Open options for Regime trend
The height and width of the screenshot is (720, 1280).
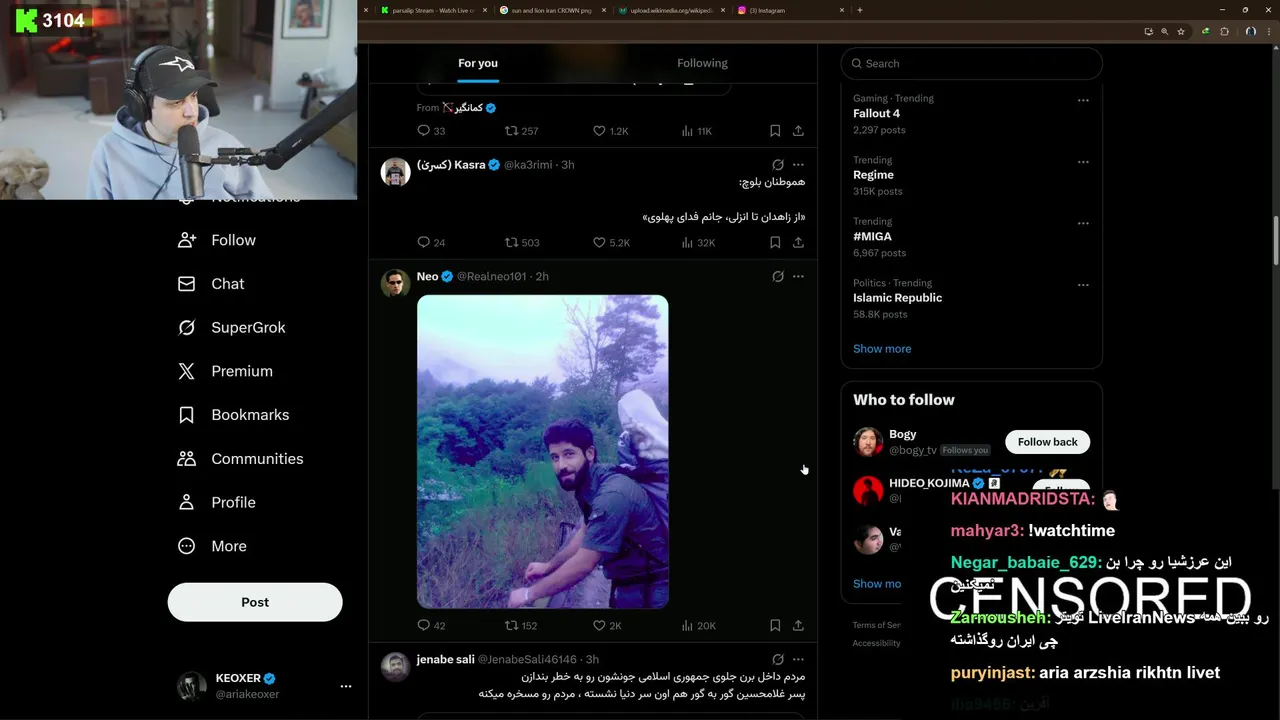click(1083, 162)
